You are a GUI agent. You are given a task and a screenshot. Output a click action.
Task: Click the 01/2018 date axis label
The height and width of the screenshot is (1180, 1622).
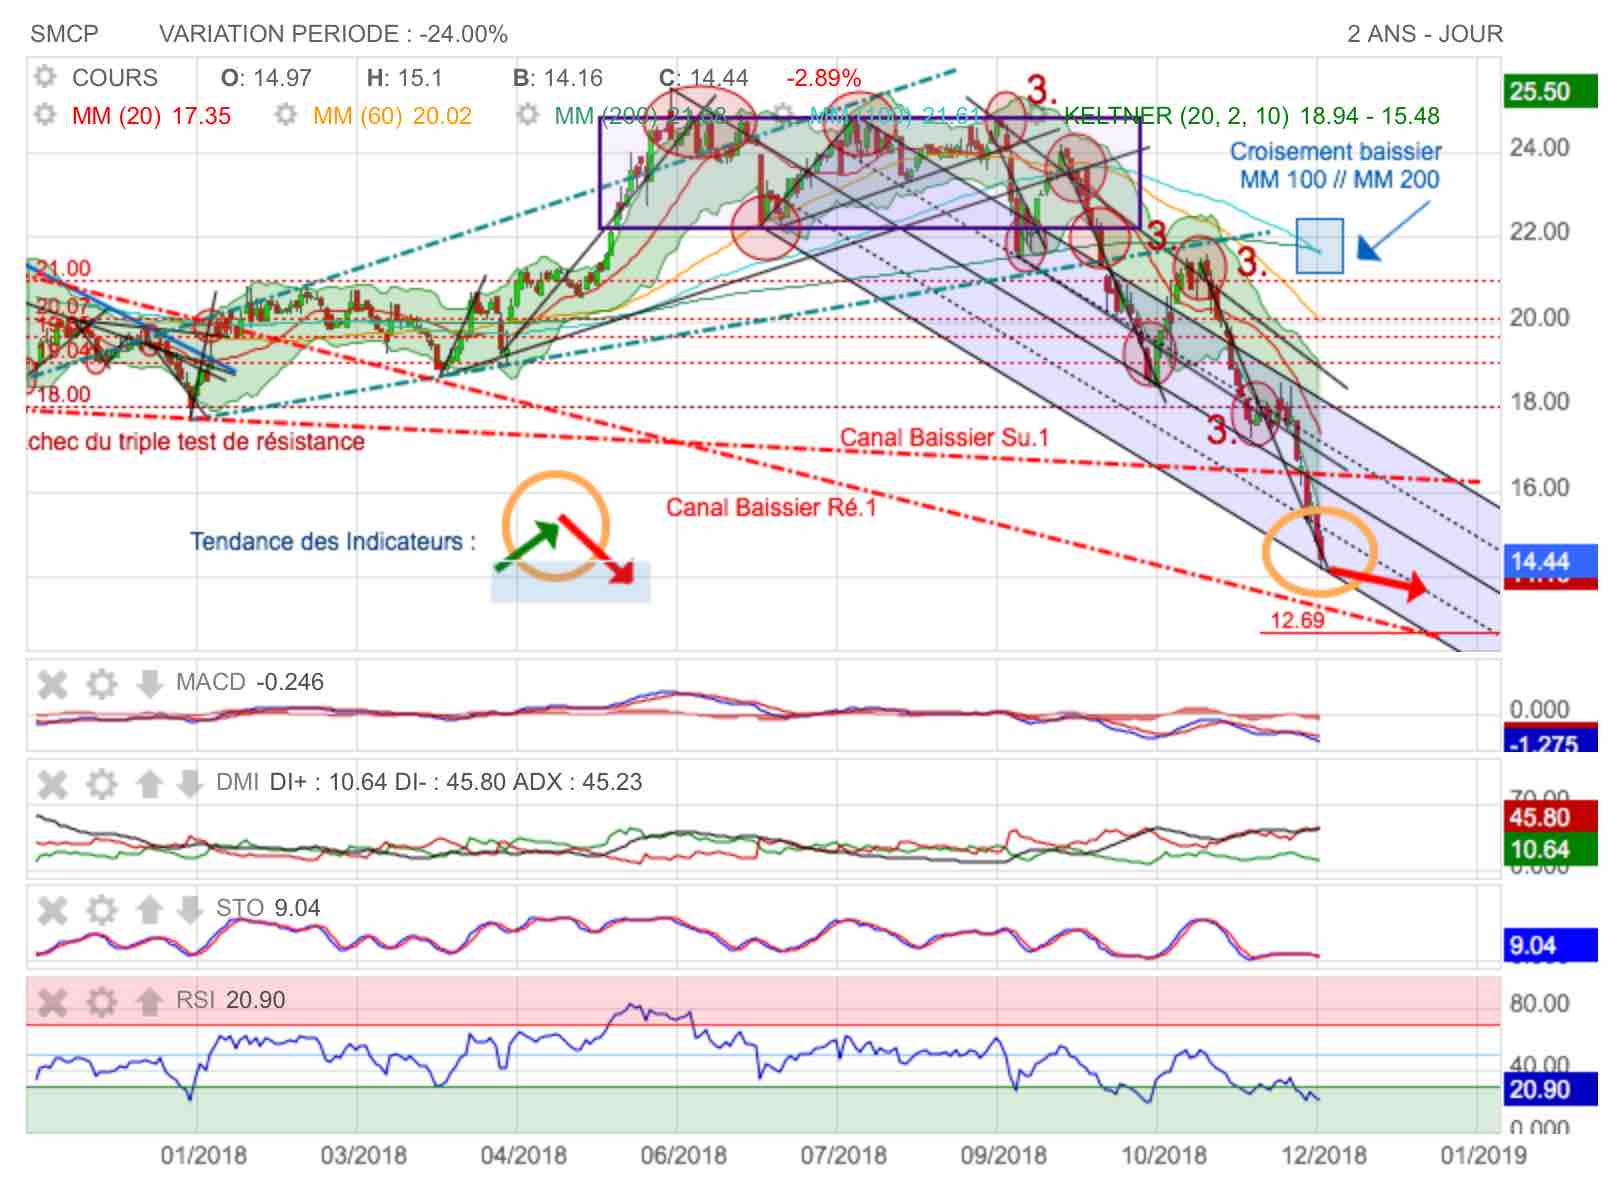(204, 1155)
